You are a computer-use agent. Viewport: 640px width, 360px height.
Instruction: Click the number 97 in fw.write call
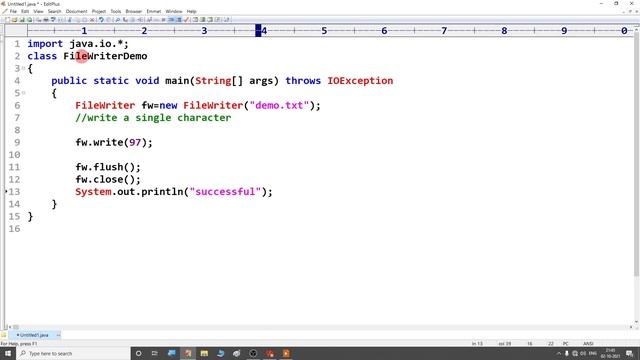[x=135, y=142]
